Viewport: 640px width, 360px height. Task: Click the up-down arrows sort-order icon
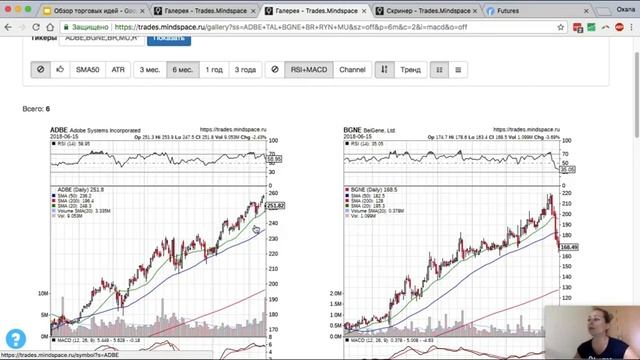pyautogui.click(x=384, y=70)
